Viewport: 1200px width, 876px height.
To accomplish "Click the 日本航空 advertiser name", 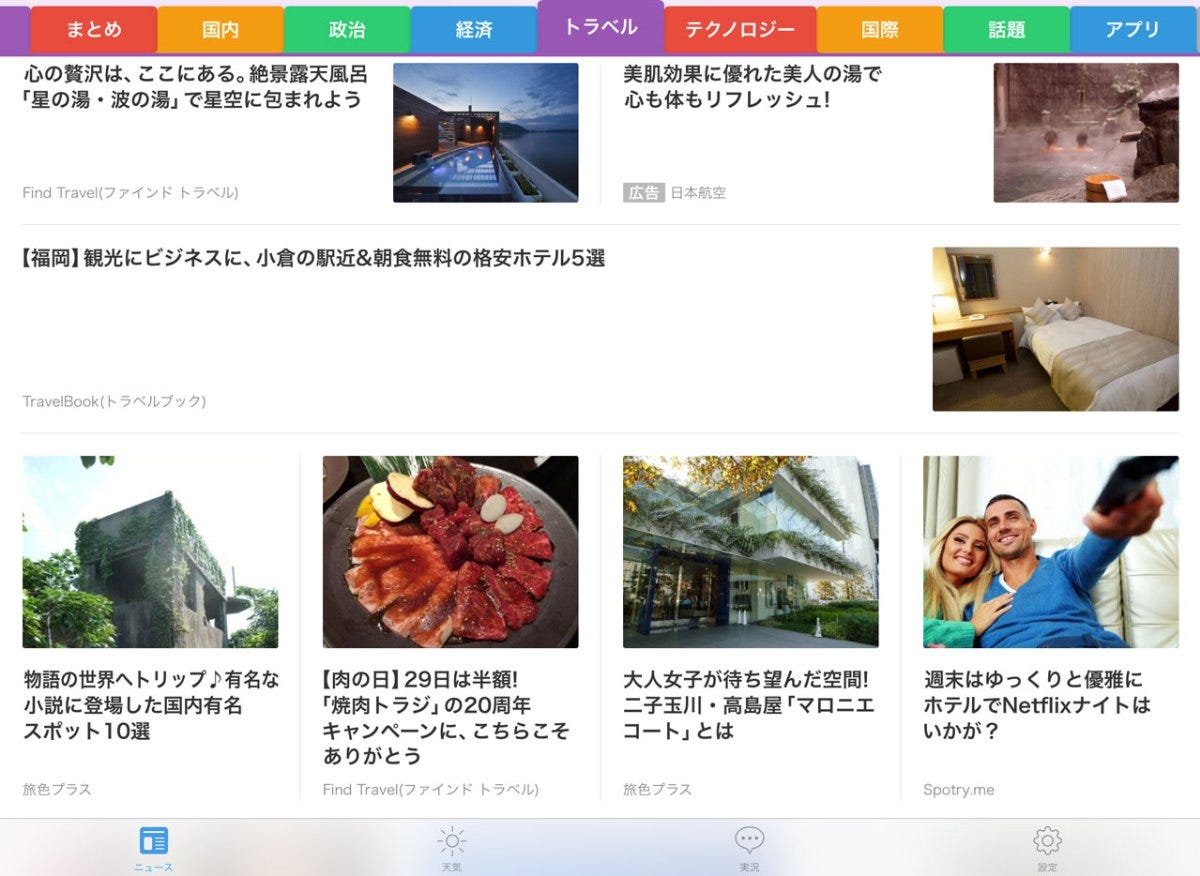I will click(698, 193).
